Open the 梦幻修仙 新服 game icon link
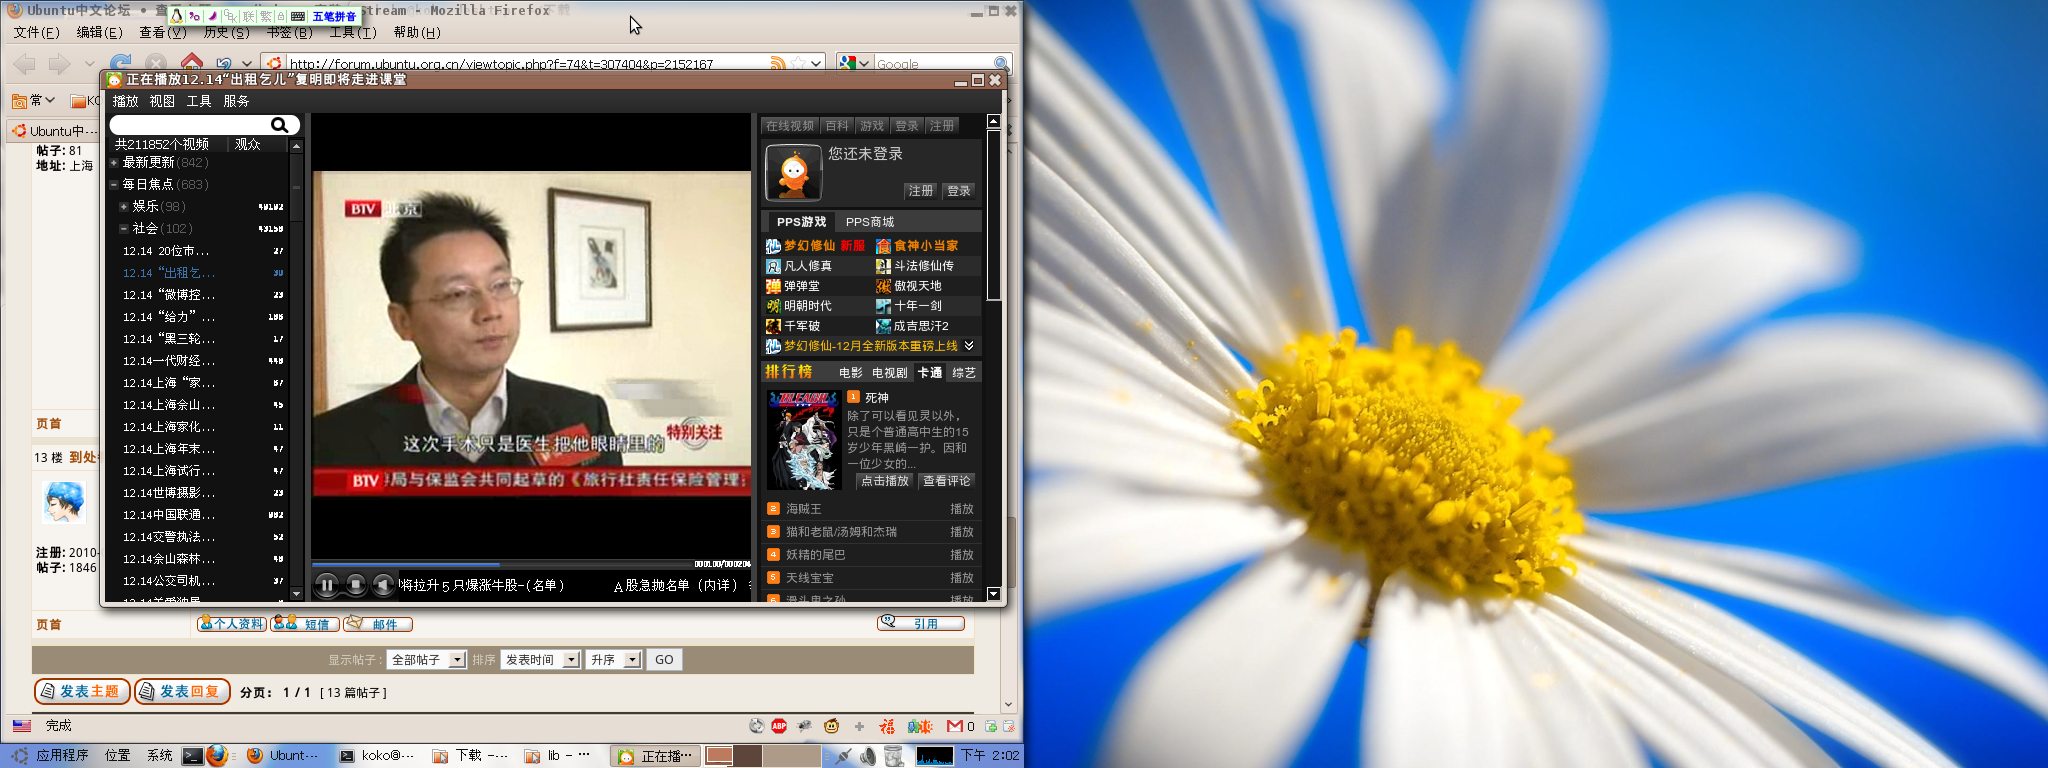The image size is (2048, 768). [773, 246]
